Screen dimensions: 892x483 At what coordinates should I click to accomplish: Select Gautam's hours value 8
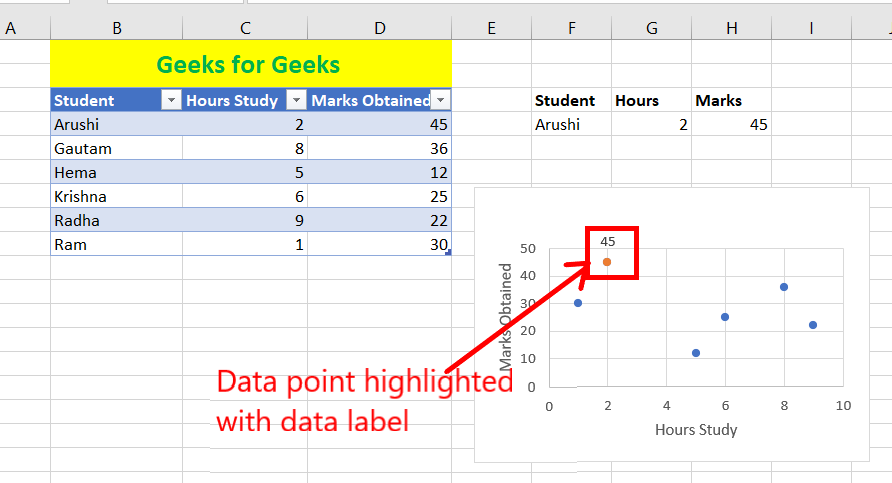click(x=245, y=148)
